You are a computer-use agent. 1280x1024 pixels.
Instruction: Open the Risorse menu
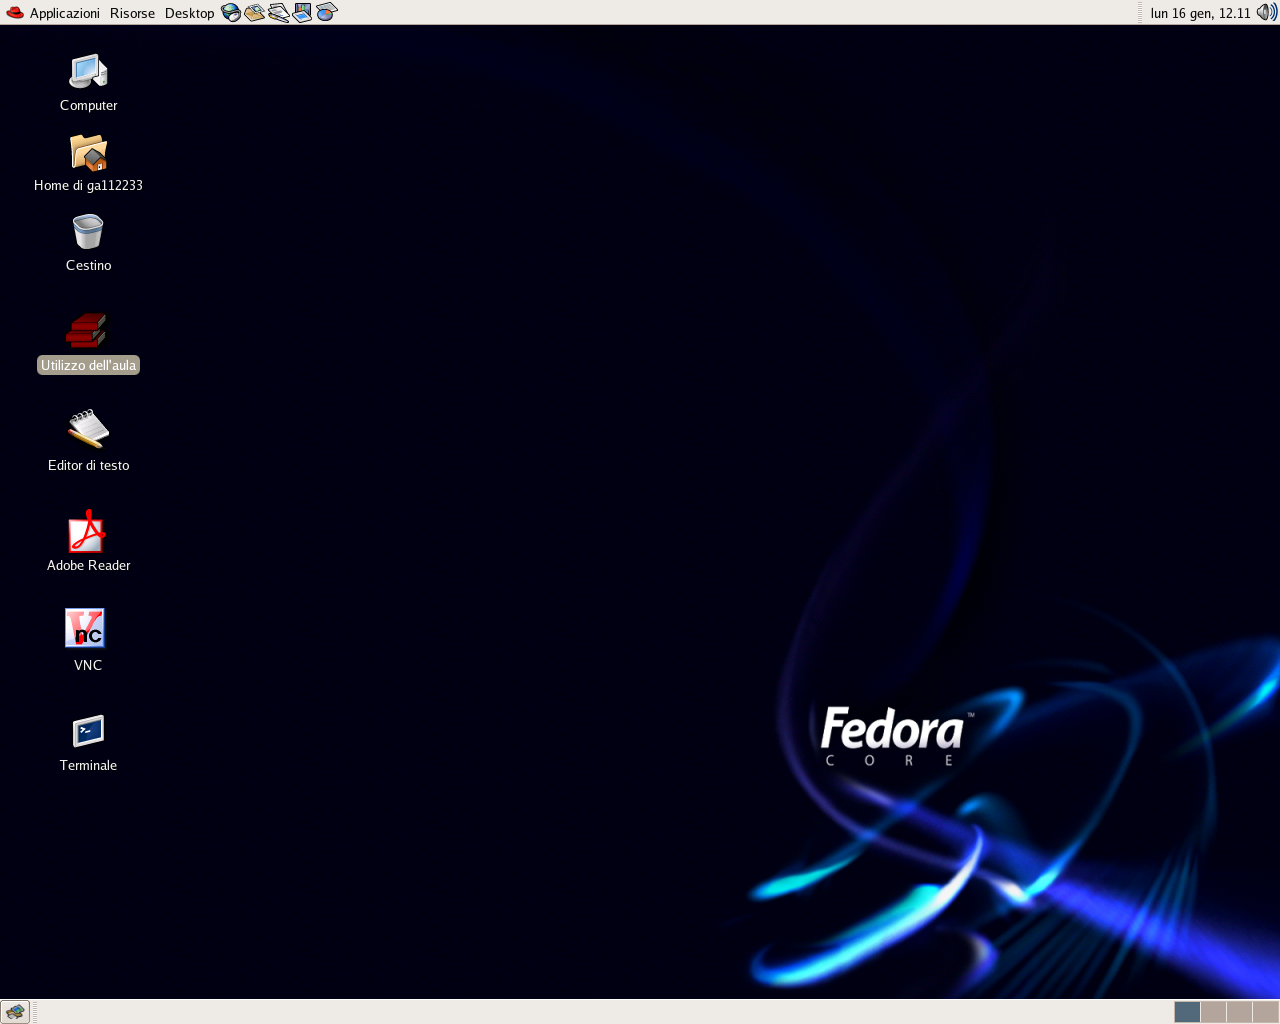click(x=132, y=13)
